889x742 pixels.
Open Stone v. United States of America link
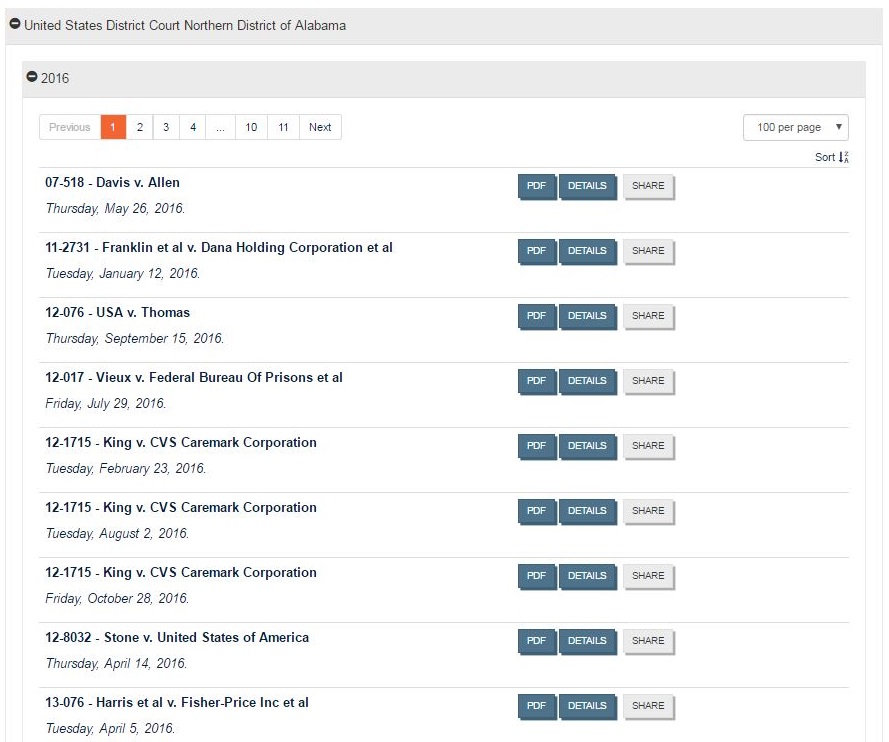click(x=177, y=638)
